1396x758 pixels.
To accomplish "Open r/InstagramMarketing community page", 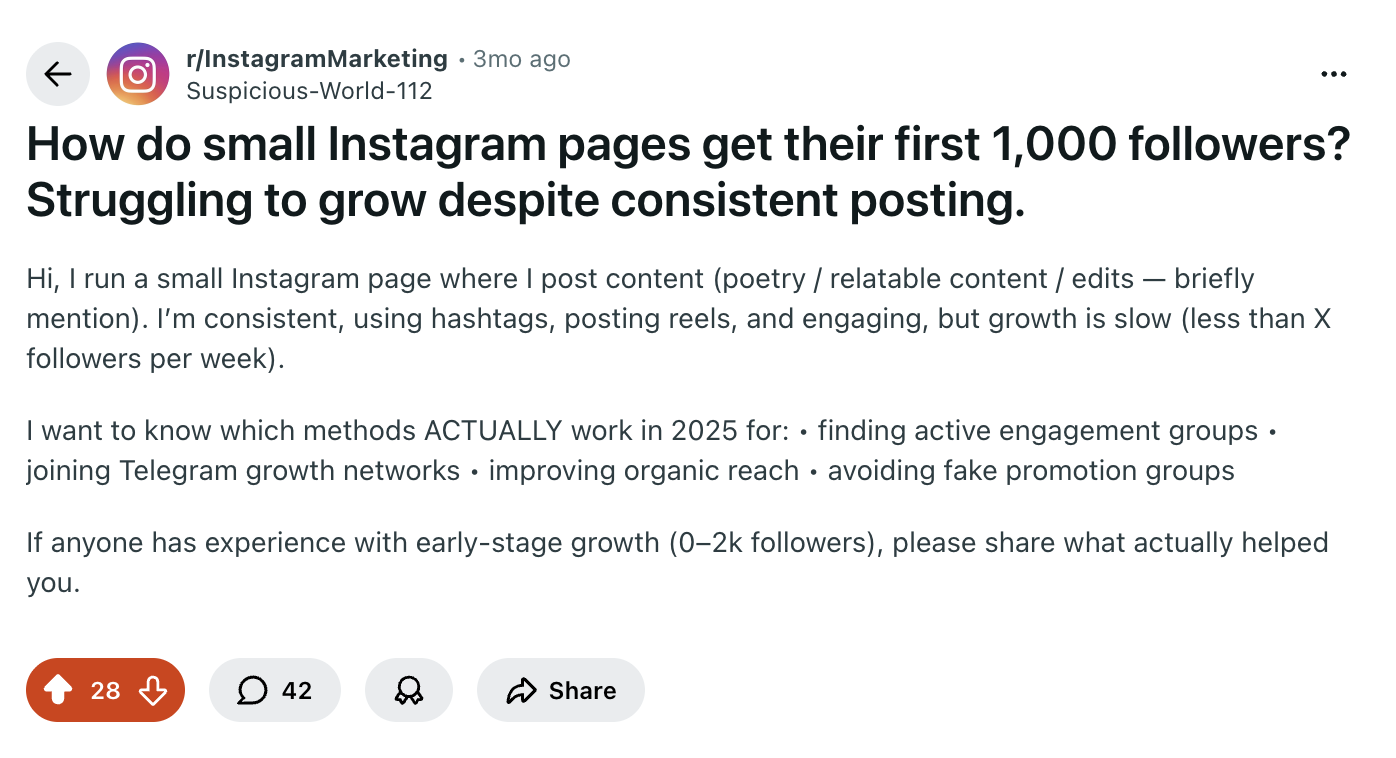I will coord(316,58).
